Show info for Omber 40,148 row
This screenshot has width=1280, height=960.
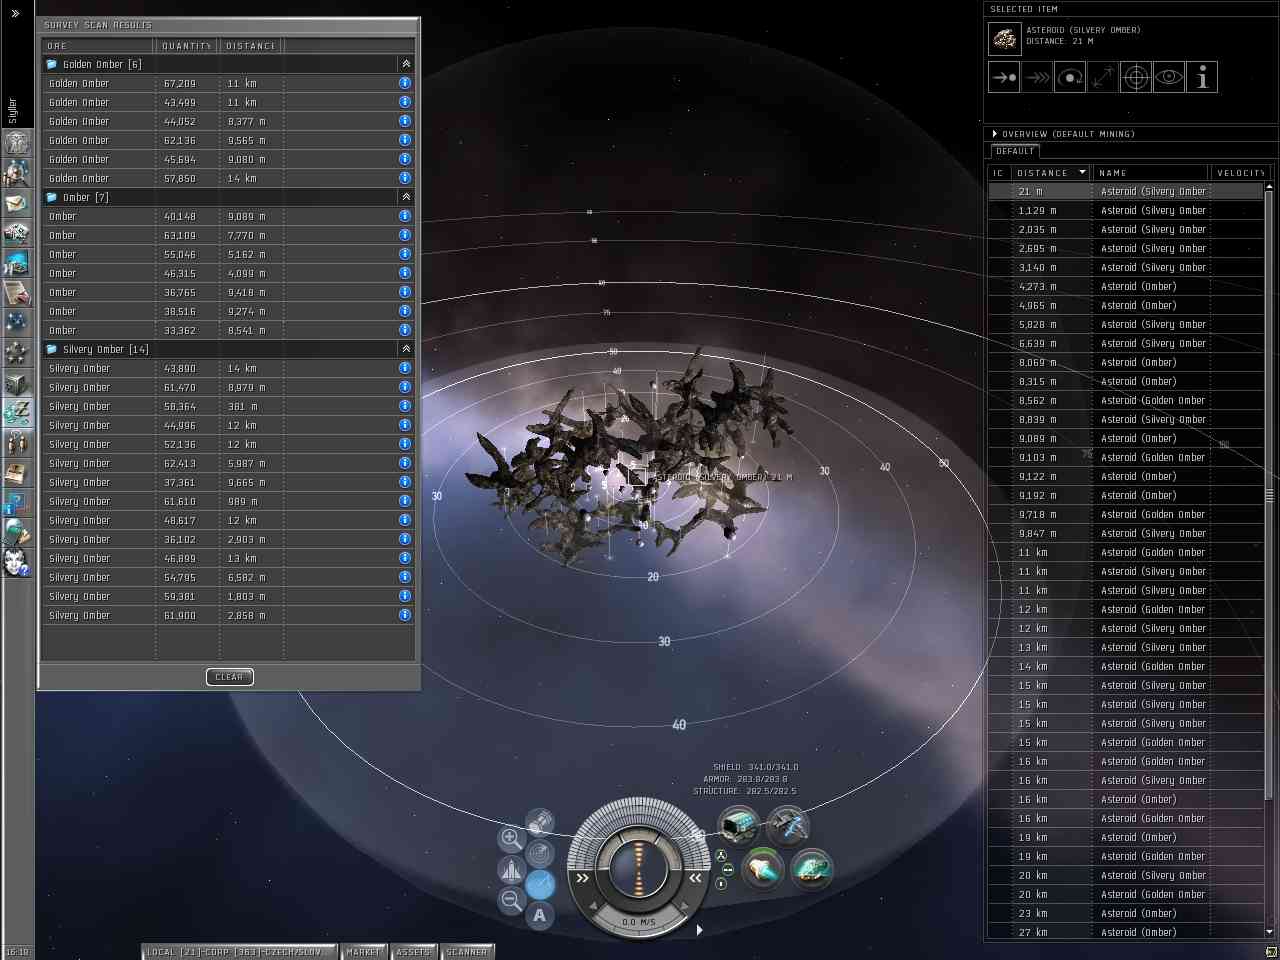point(405,216)
